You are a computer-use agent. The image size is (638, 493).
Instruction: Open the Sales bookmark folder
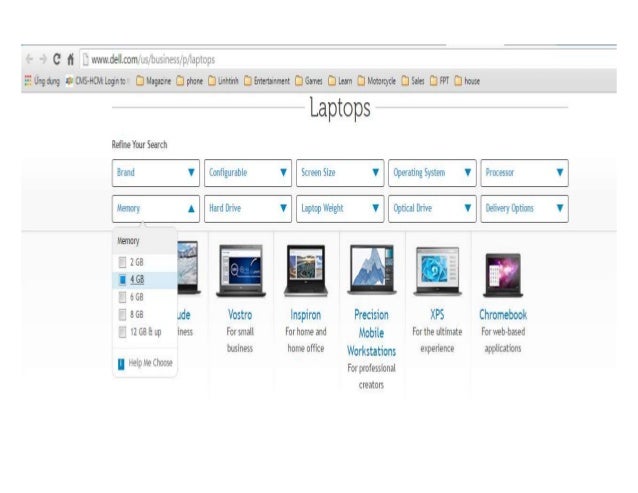pos(413,81)
